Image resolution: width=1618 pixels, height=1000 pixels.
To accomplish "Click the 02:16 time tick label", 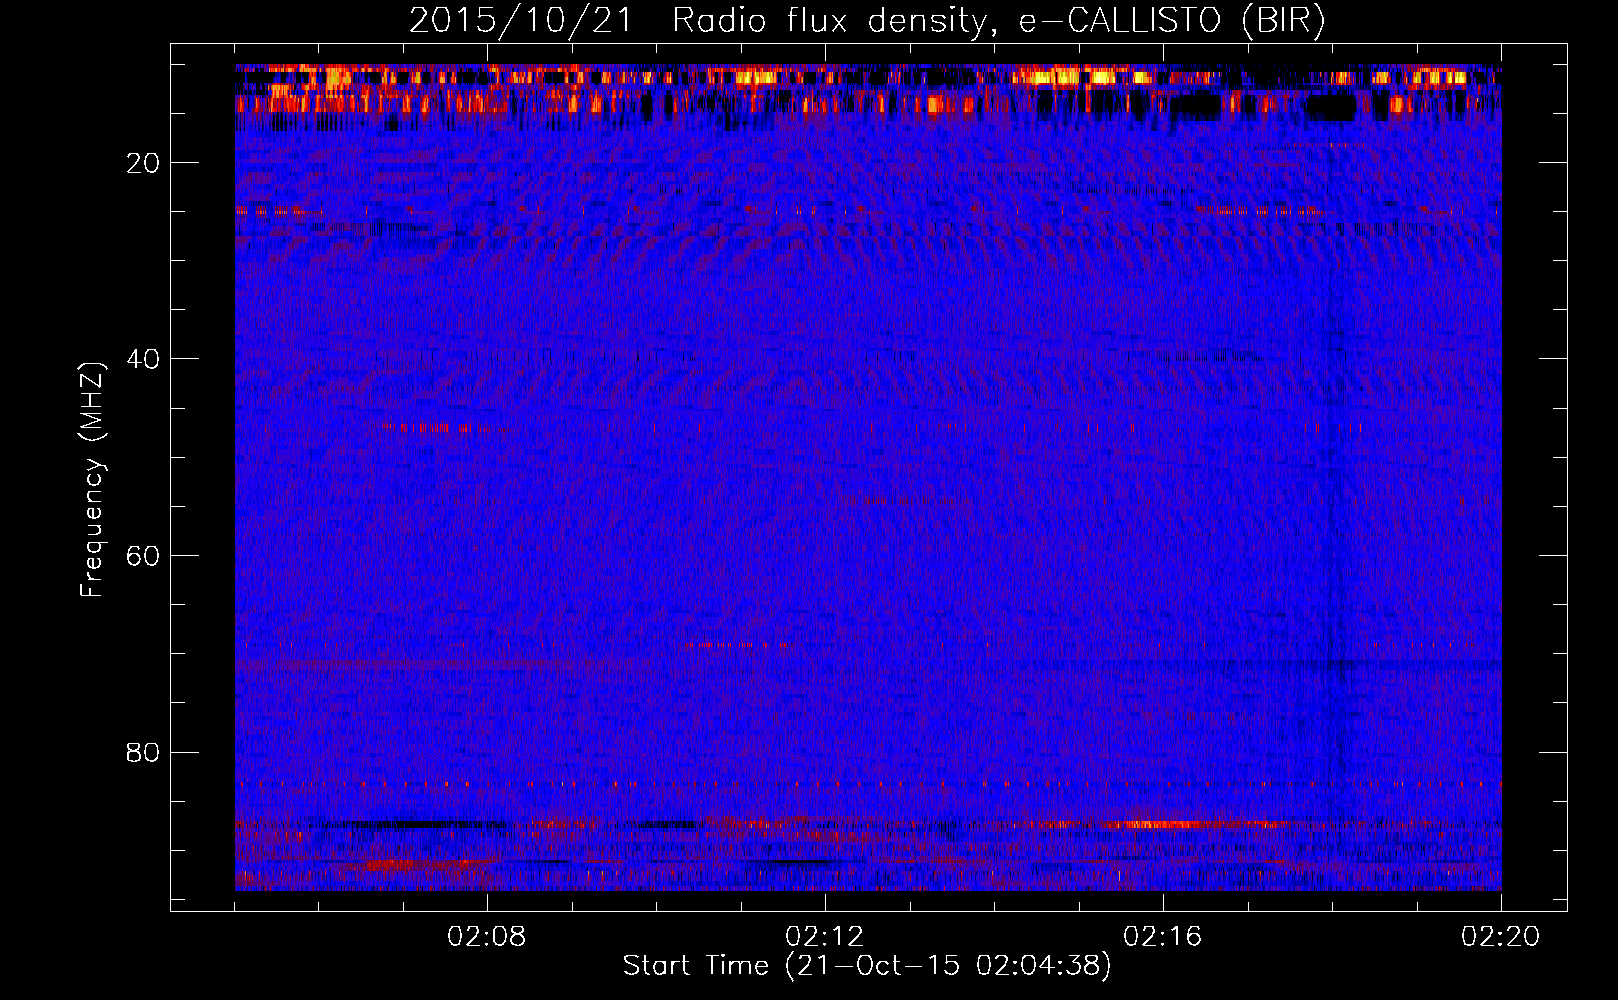I will pos(1163,937).
